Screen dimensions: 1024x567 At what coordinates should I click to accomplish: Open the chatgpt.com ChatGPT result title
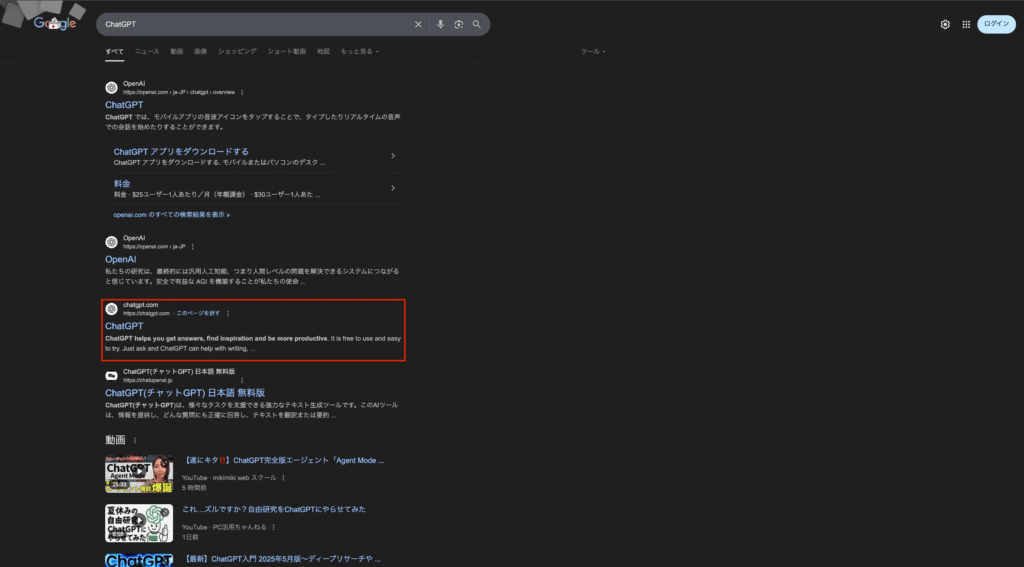[124, 326]
